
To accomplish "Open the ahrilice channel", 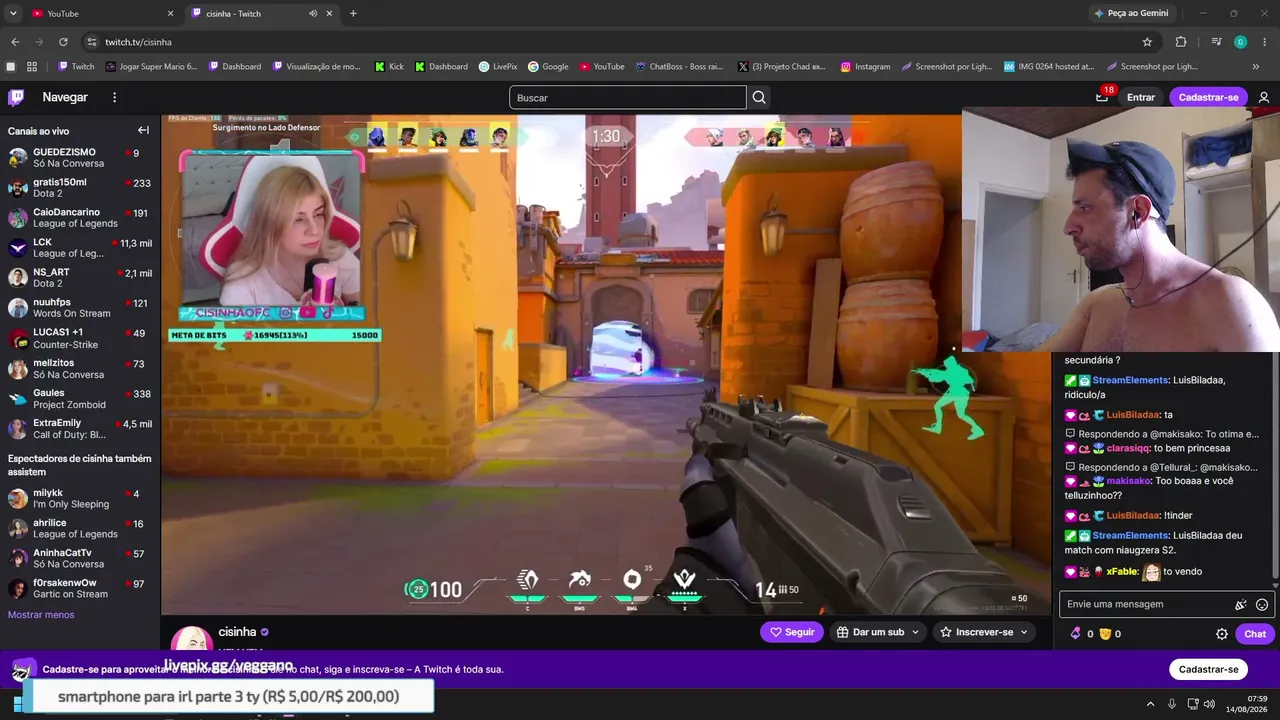I will (x=80, y=529).
